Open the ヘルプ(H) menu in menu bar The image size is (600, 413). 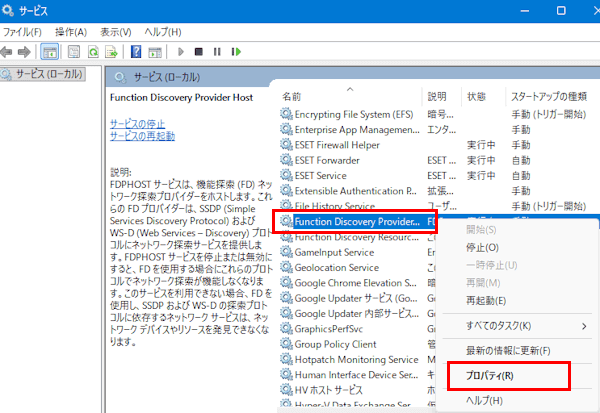pos(163,32)
